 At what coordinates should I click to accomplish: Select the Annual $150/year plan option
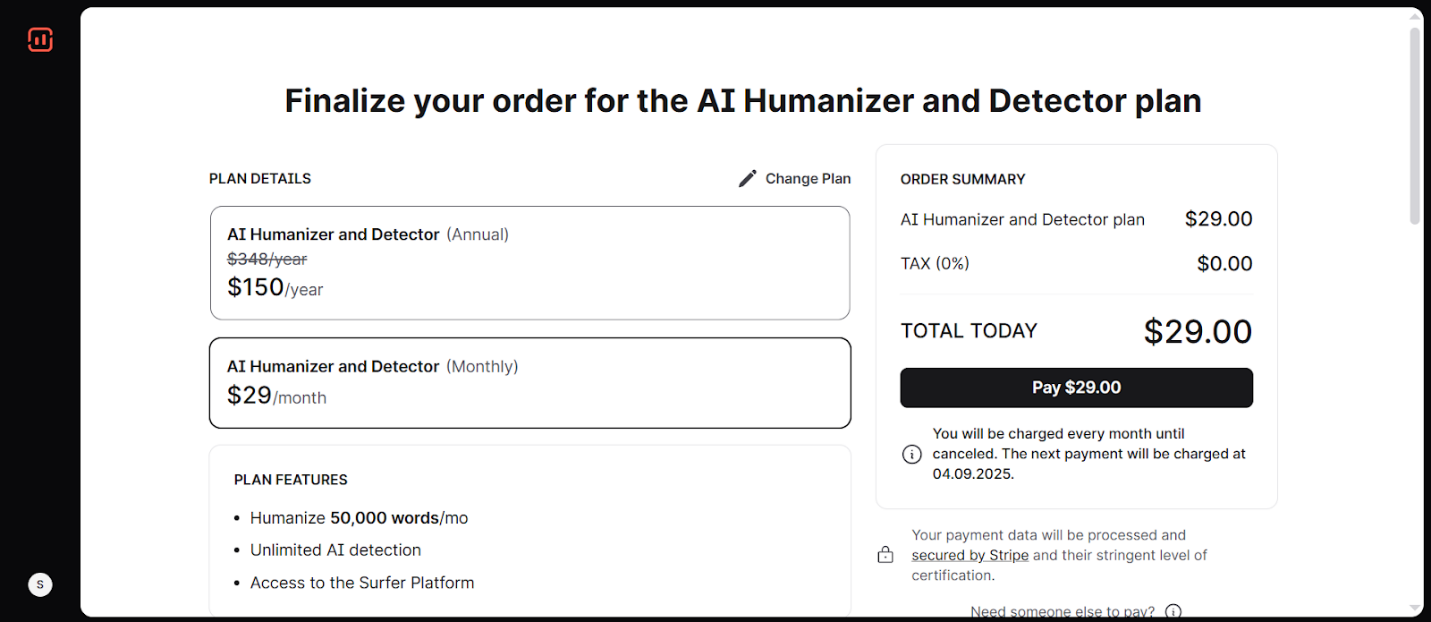pos(530,263)
